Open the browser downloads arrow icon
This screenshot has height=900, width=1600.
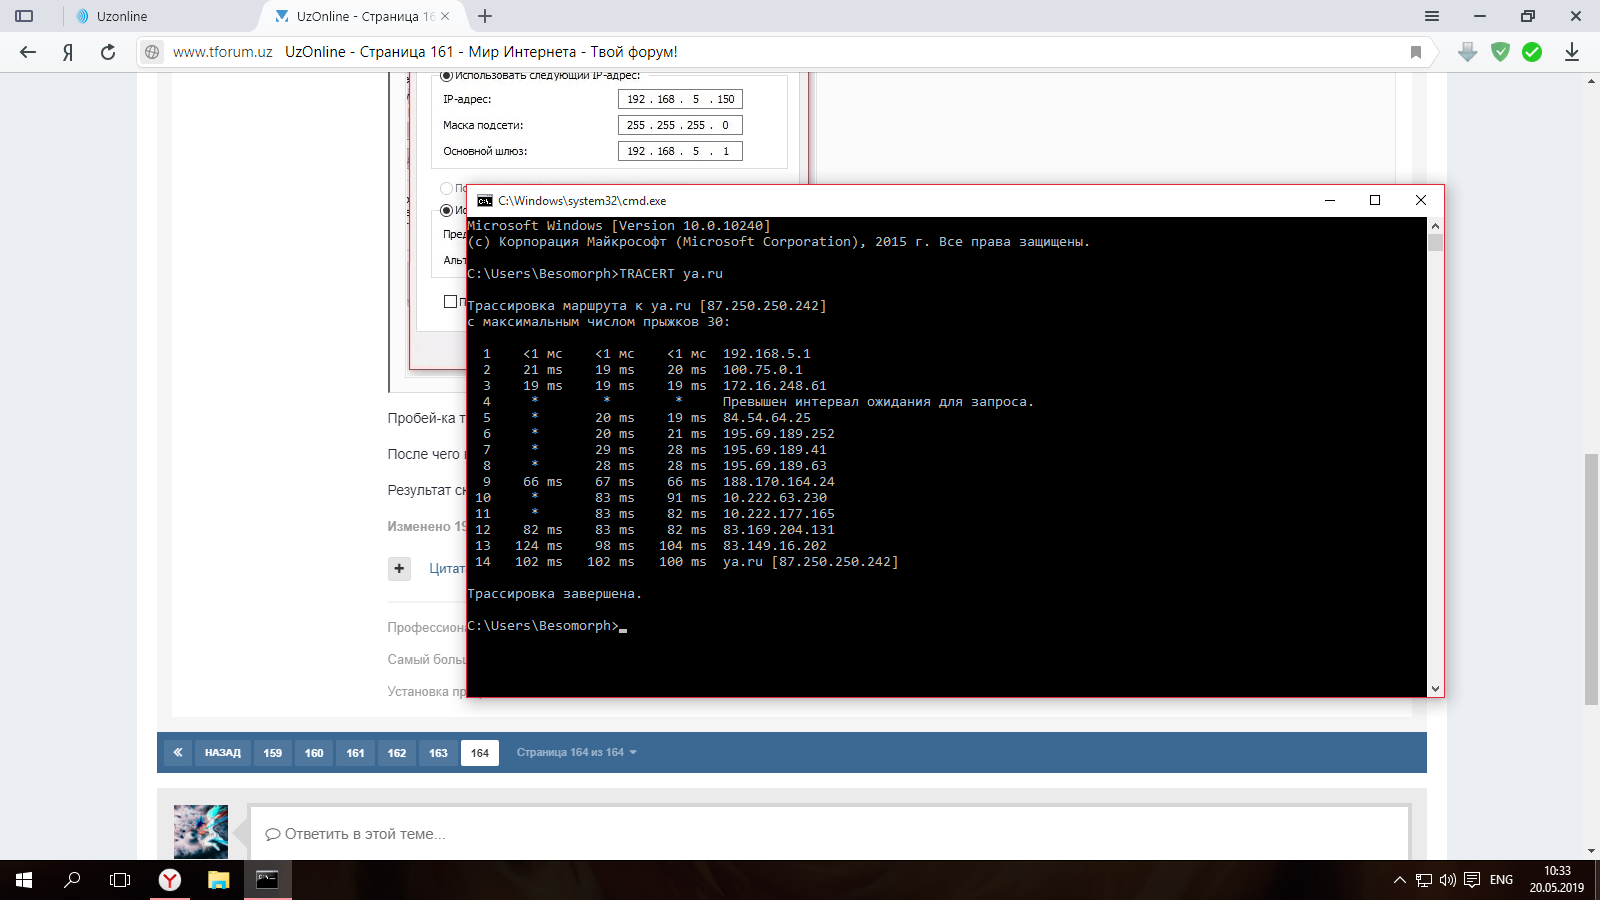pyautogui.click(x=1571, y=52)
